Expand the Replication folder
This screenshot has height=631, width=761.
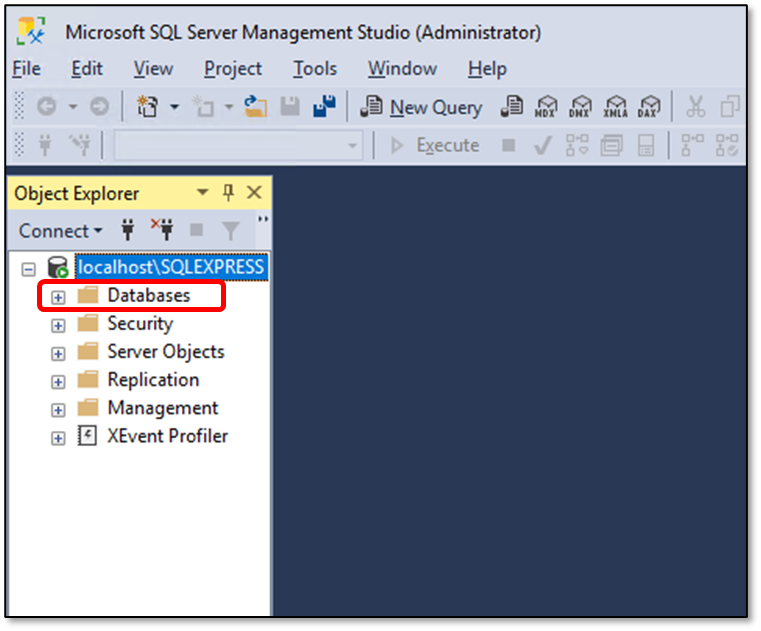[58, 382]
